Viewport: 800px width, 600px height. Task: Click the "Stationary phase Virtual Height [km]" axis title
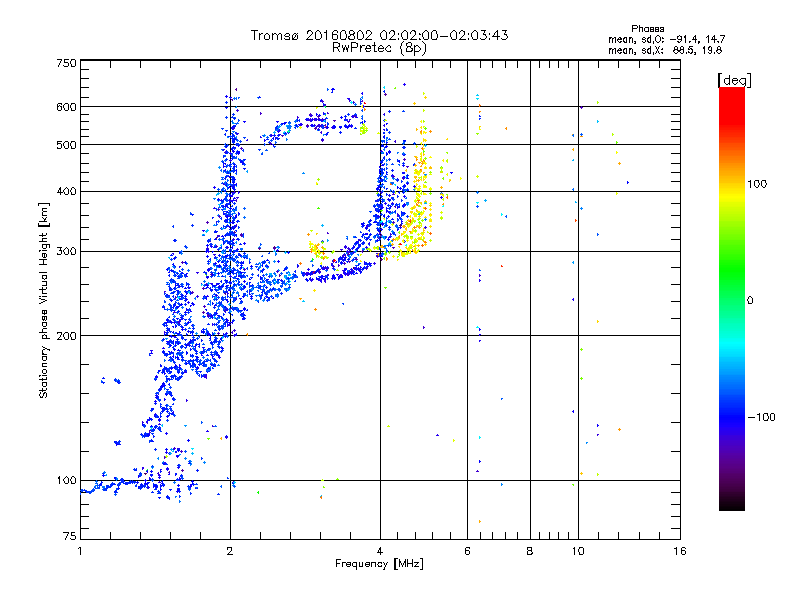[x=44, y=300]
